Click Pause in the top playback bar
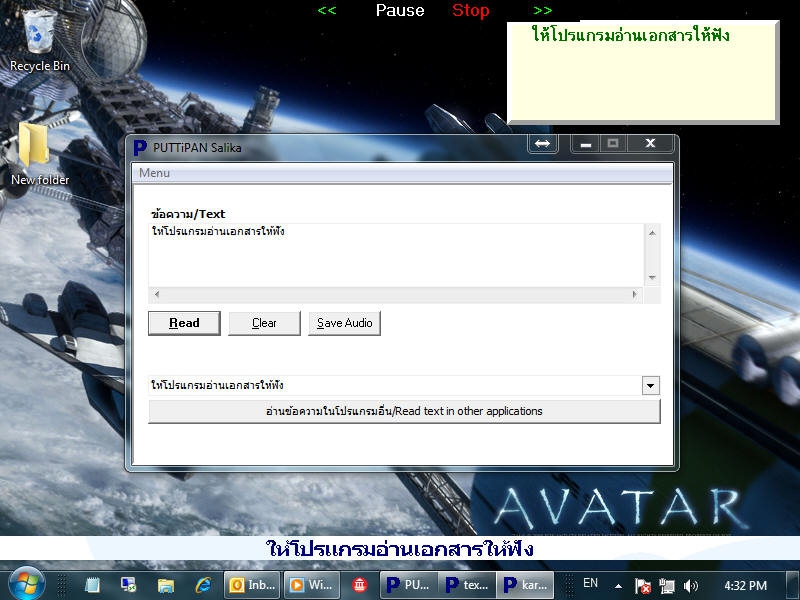 [400, 11]
